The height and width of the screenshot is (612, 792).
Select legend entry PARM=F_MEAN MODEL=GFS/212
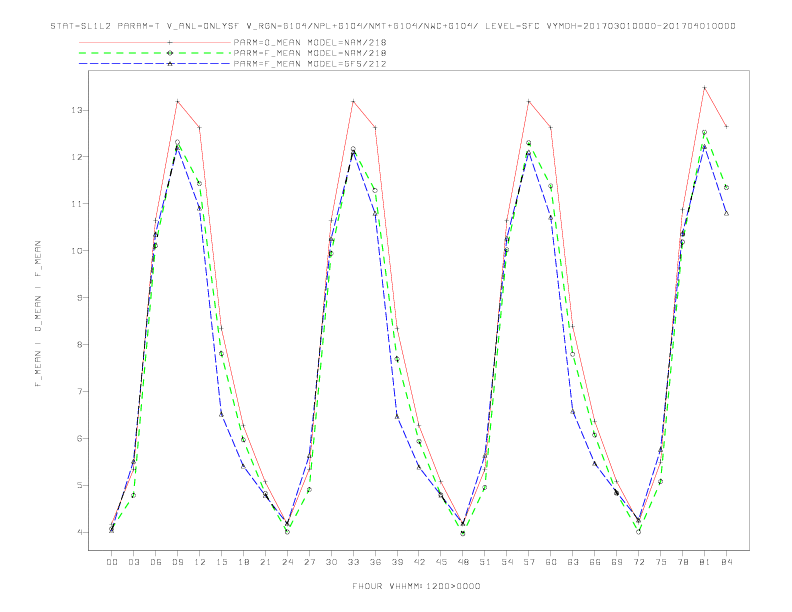coord(310,64)
